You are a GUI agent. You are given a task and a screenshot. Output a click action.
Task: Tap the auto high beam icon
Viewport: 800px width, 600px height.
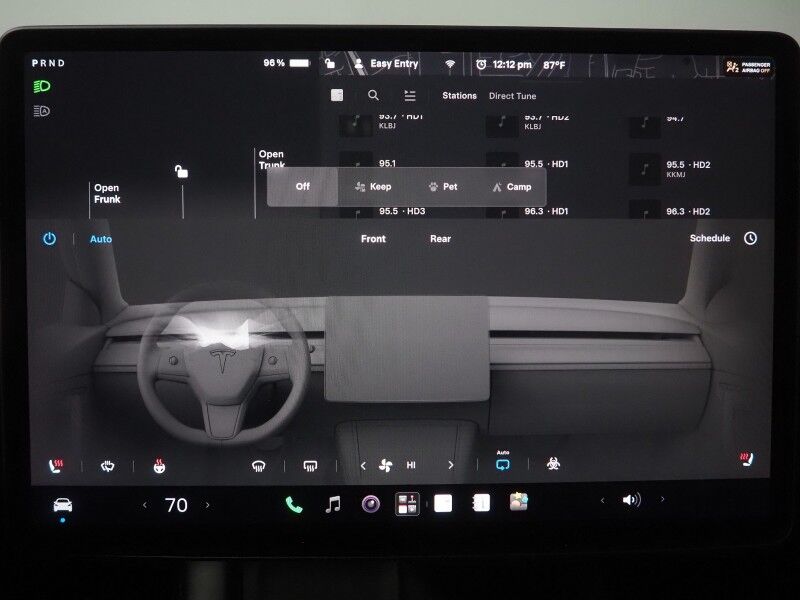click(41, 111)
